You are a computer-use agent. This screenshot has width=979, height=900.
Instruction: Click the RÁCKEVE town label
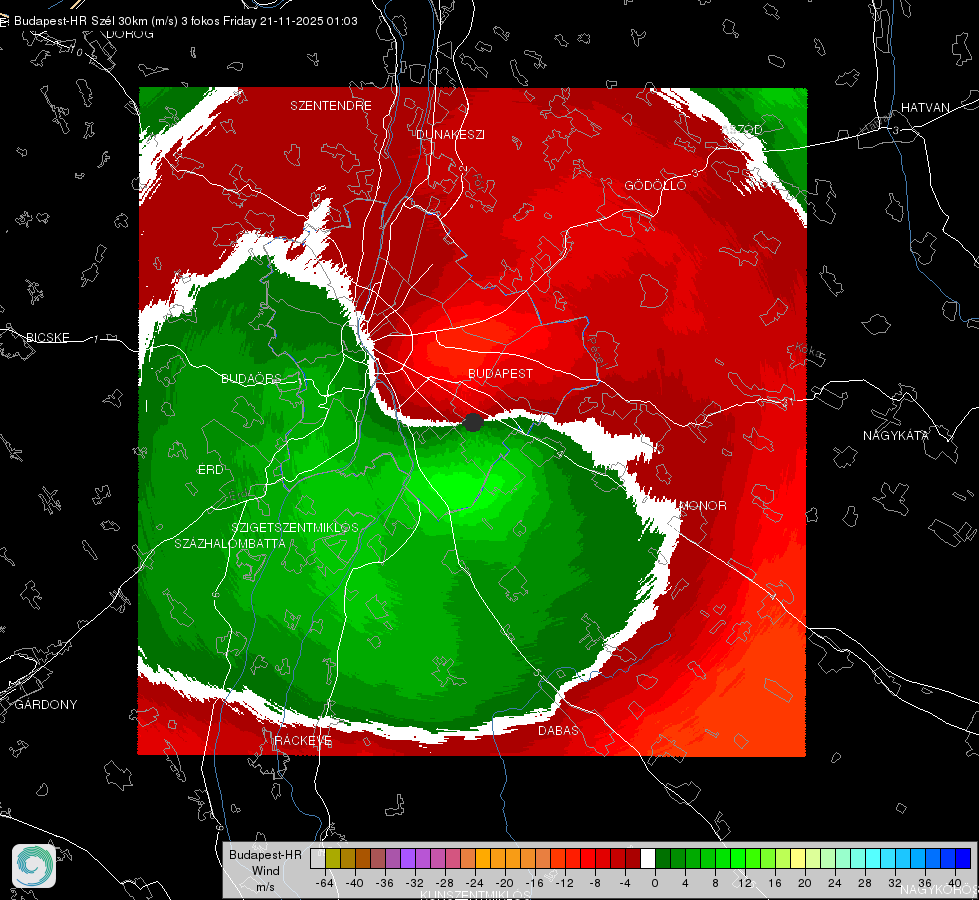click(x=303, y=740)
